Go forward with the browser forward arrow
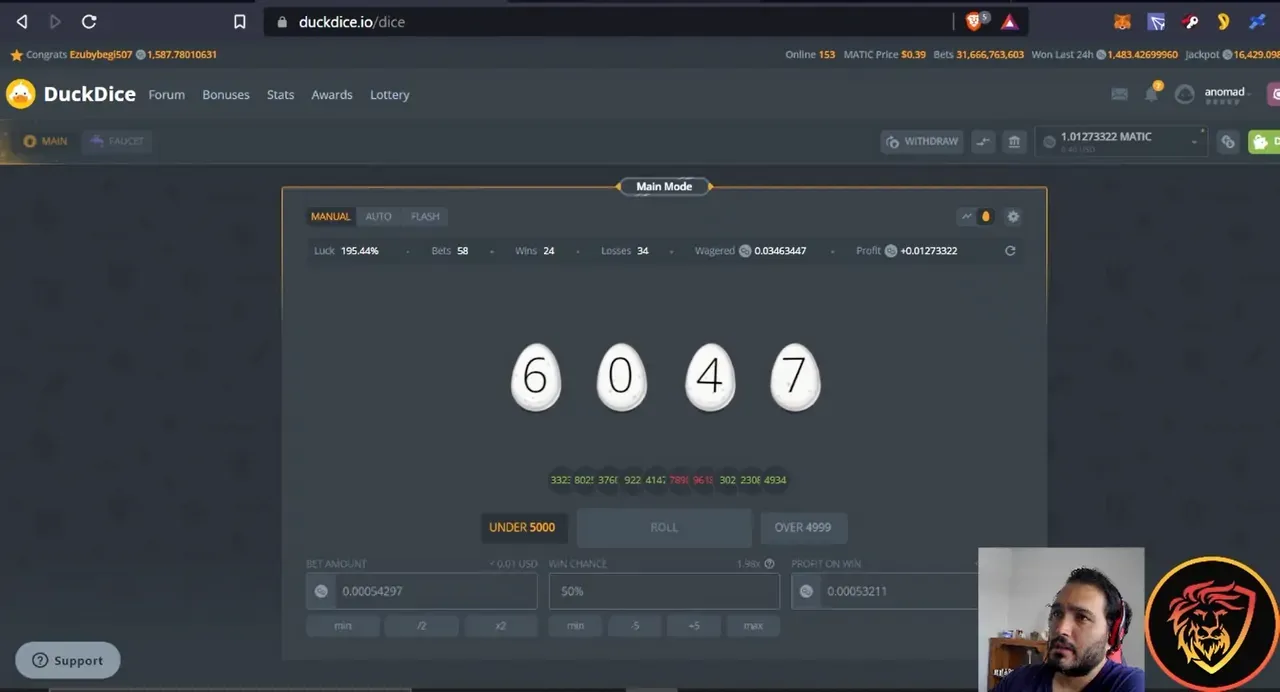Screen dimensions: 1280x692 click(55, 21)
